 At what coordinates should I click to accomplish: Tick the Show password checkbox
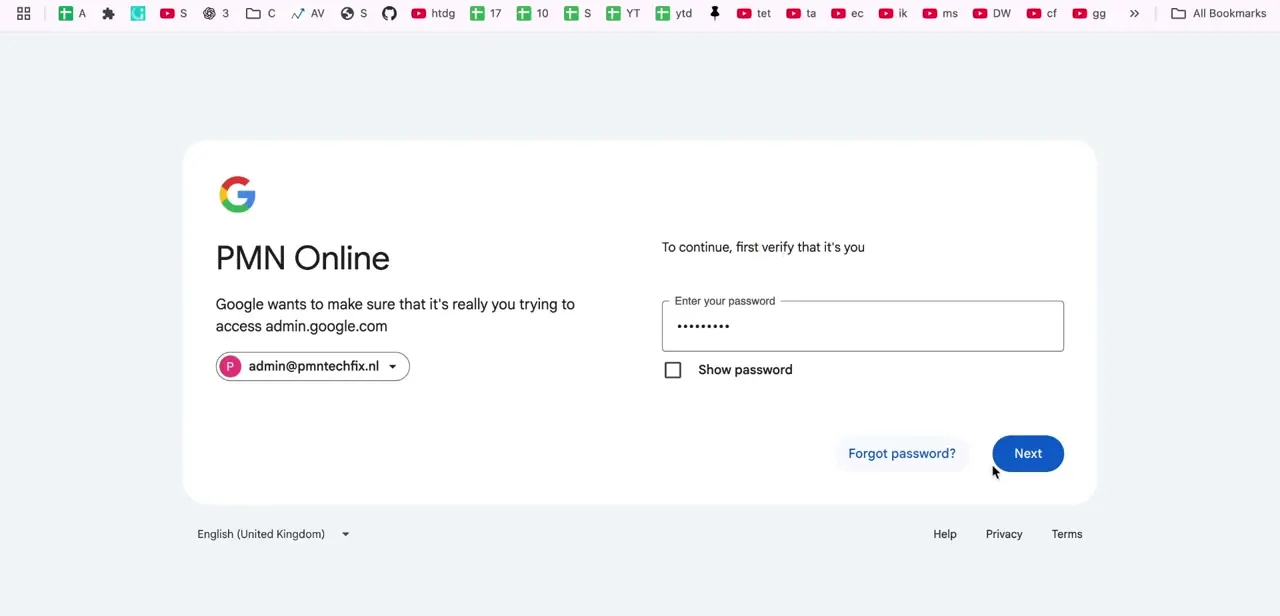tap(673, 370)
